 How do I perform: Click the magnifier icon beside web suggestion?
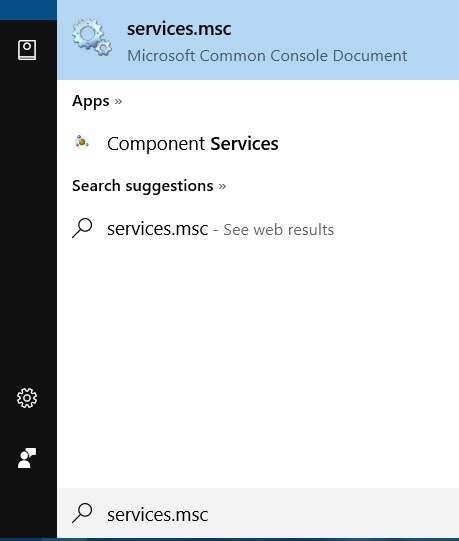pyautogui.click(x=82, y=228)
